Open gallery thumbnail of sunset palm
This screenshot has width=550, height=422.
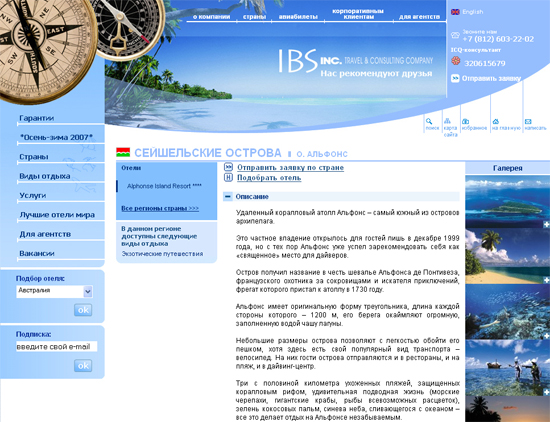508,409
